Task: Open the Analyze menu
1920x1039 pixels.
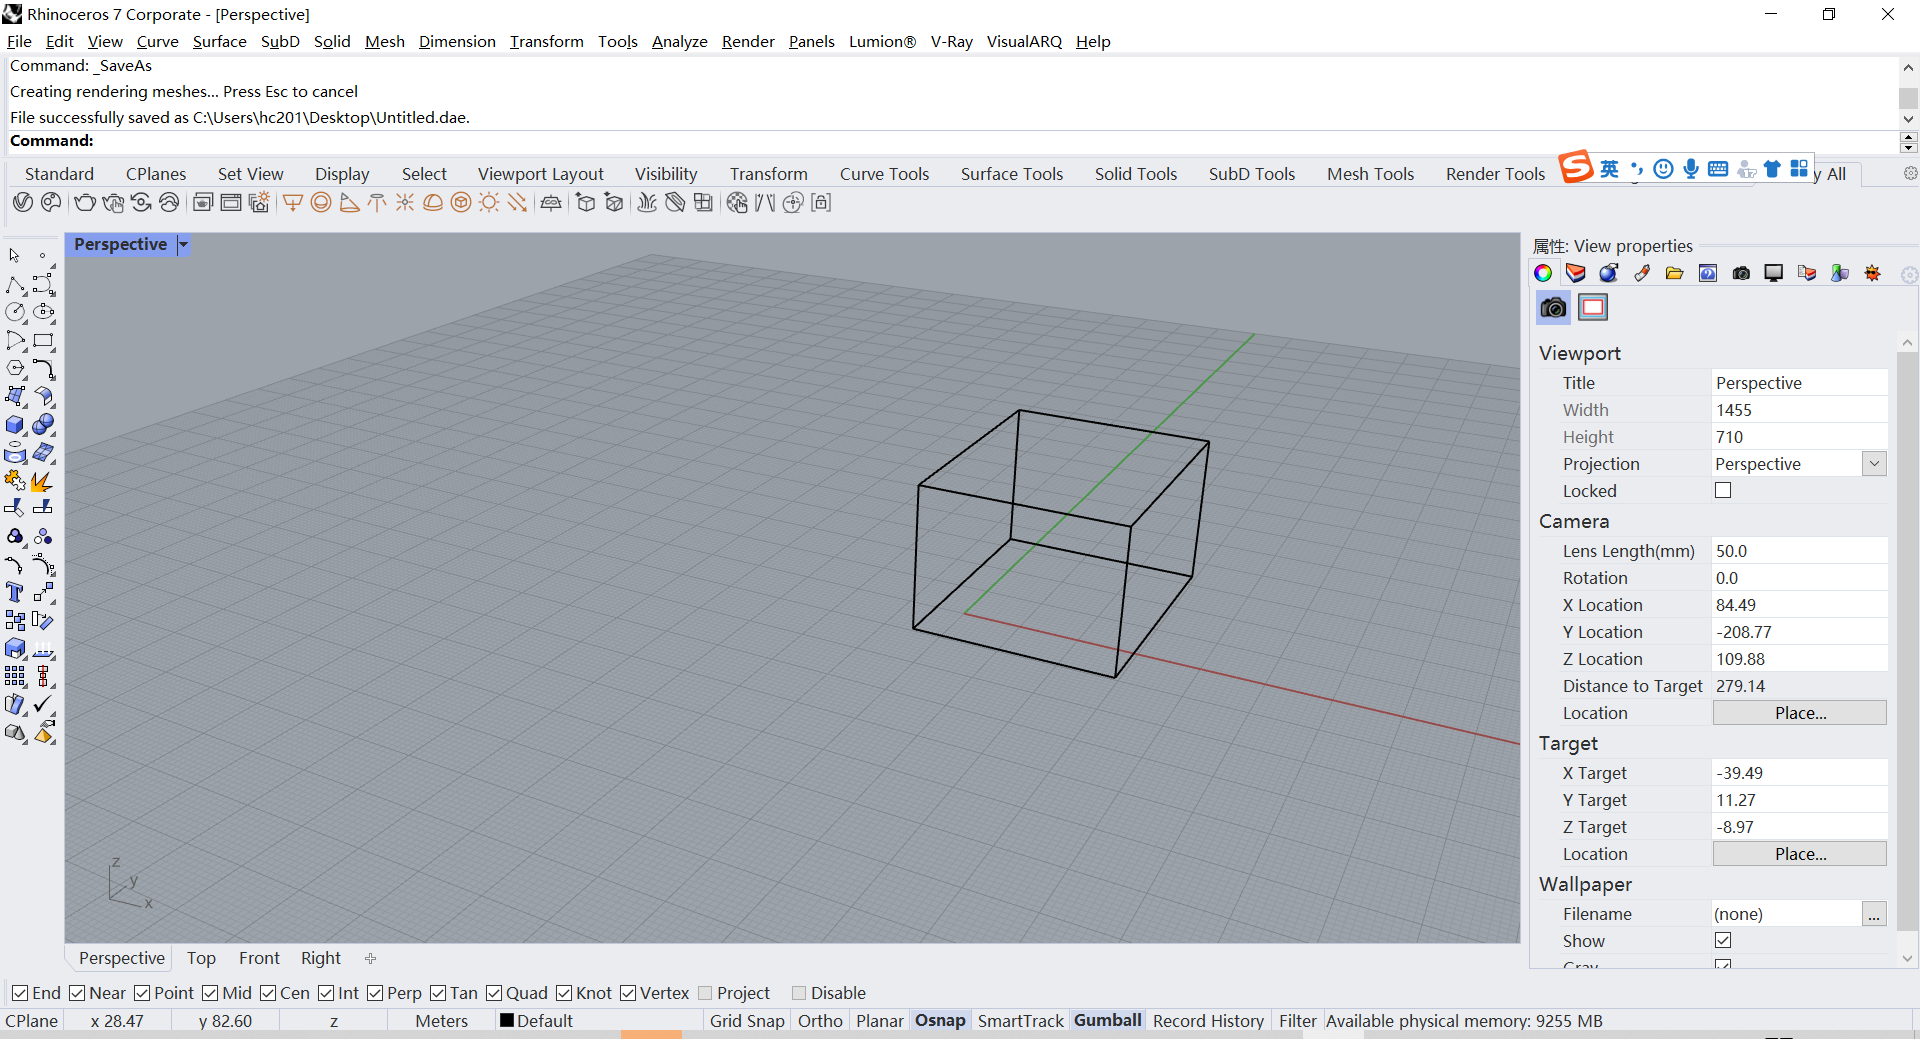Action: pos(679,41)
